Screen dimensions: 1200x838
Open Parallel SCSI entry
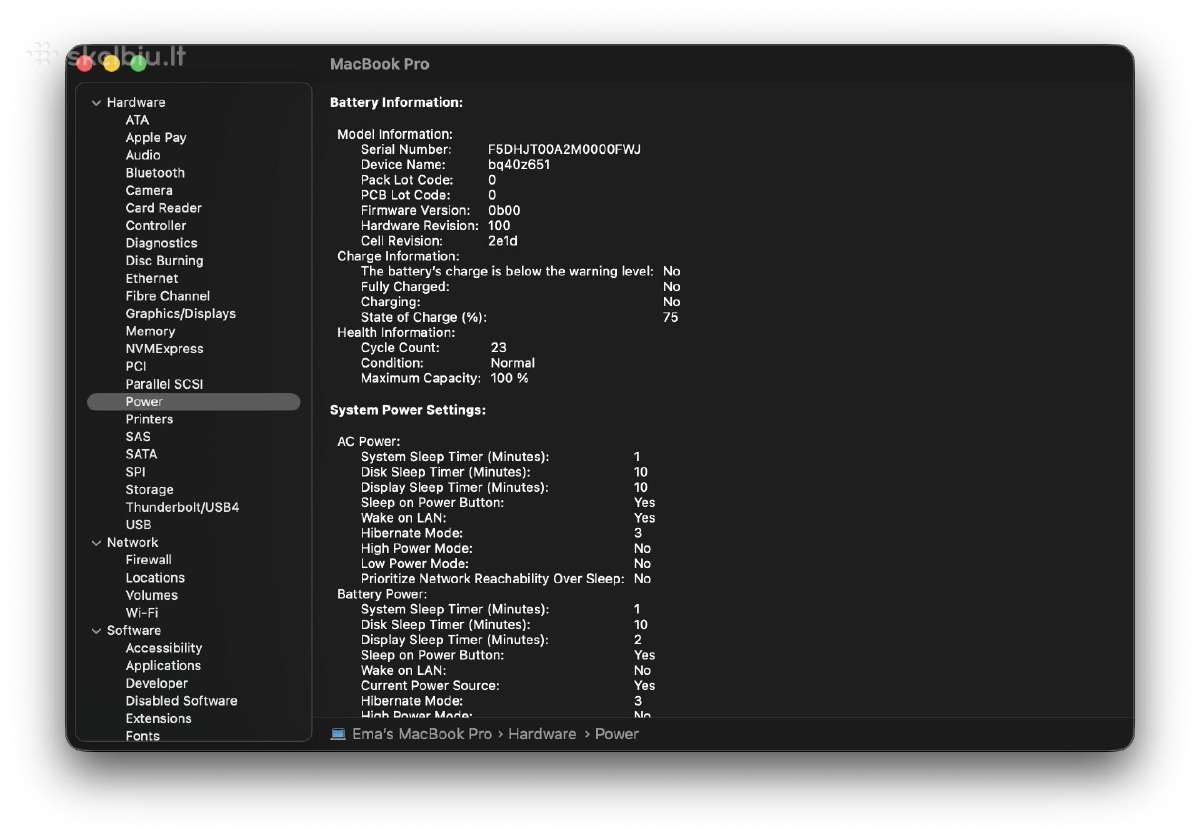(164, 384)
